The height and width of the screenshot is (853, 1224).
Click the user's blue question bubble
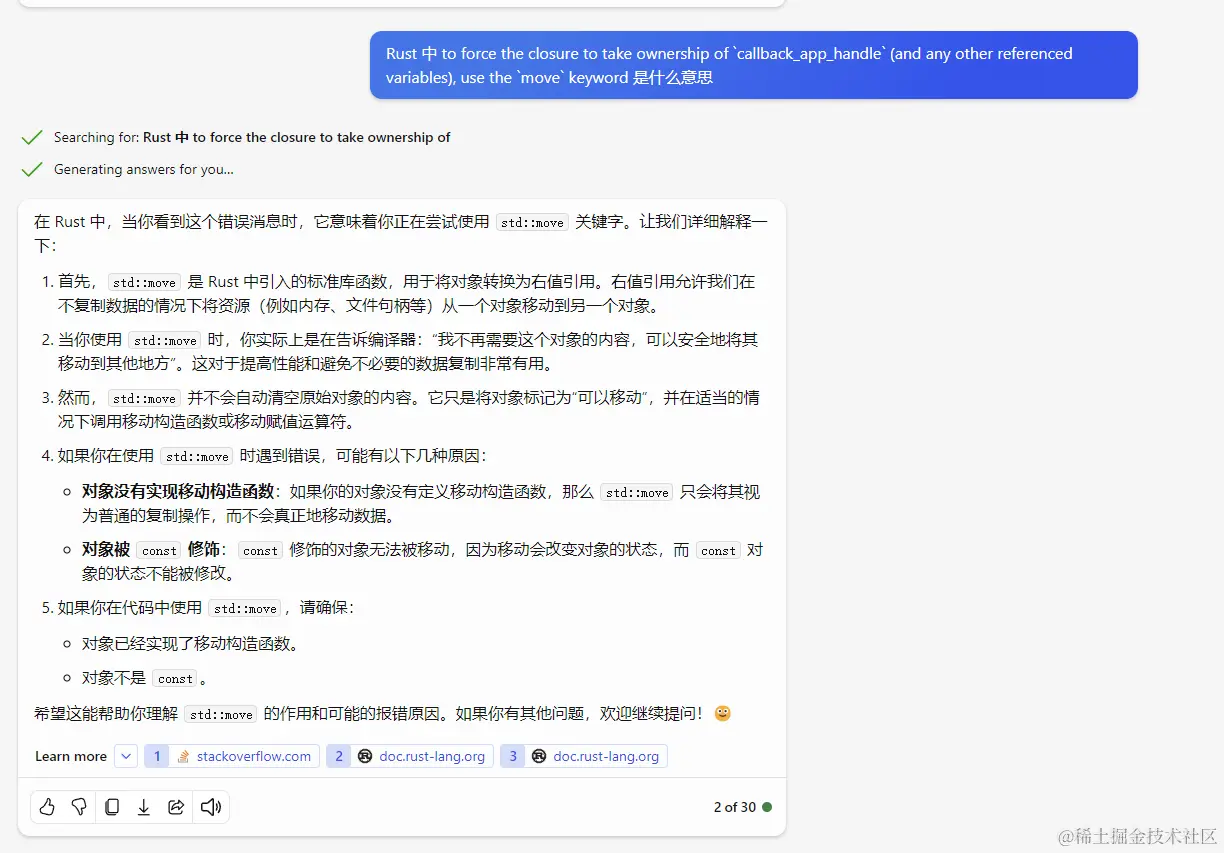[x=754, y=64]
